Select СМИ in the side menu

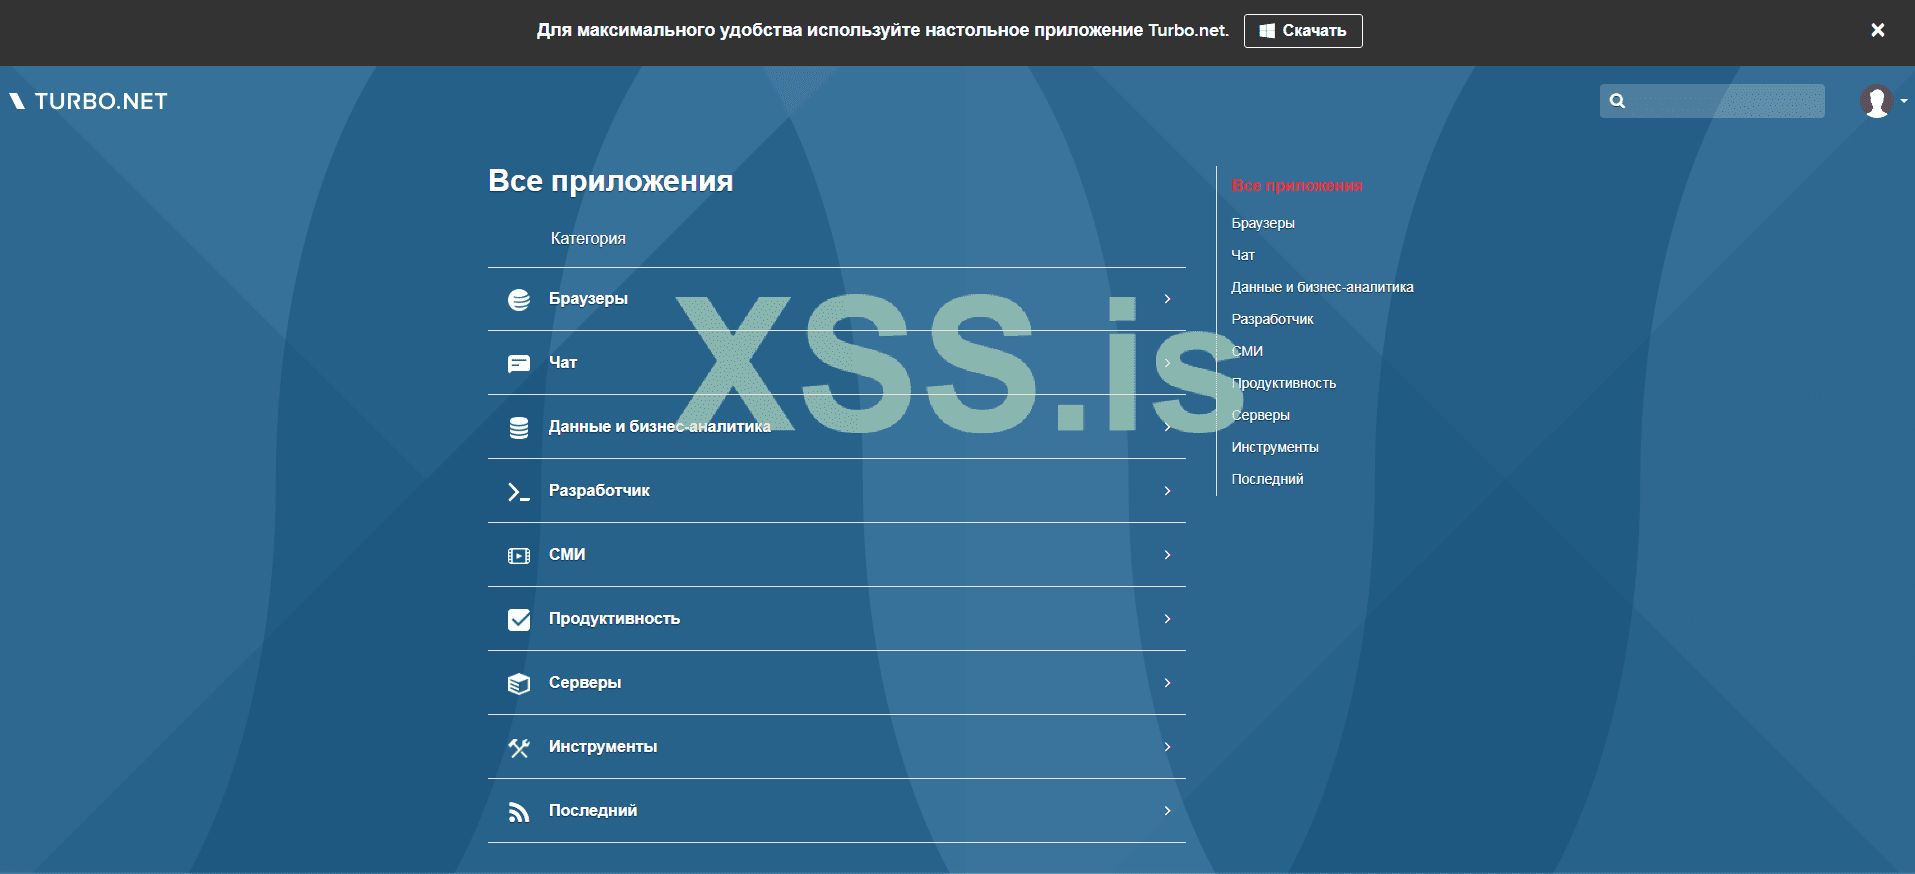pos(1247,351)
